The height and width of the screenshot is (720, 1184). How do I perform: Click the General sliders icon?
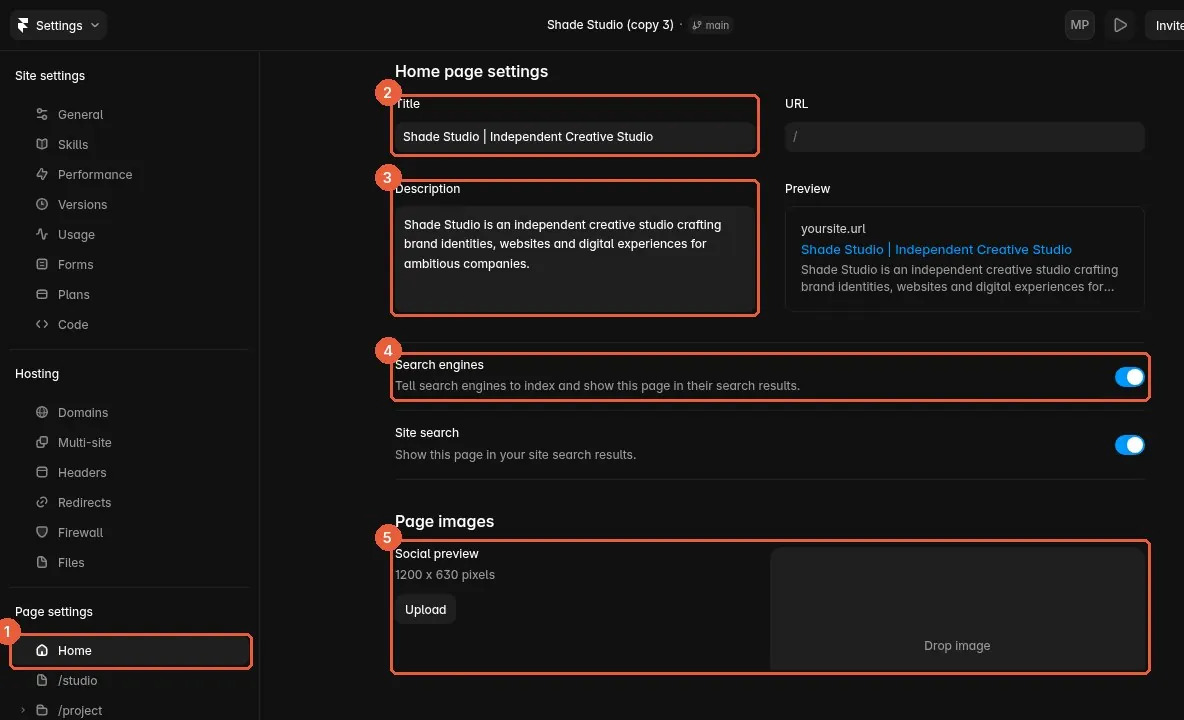42,114
